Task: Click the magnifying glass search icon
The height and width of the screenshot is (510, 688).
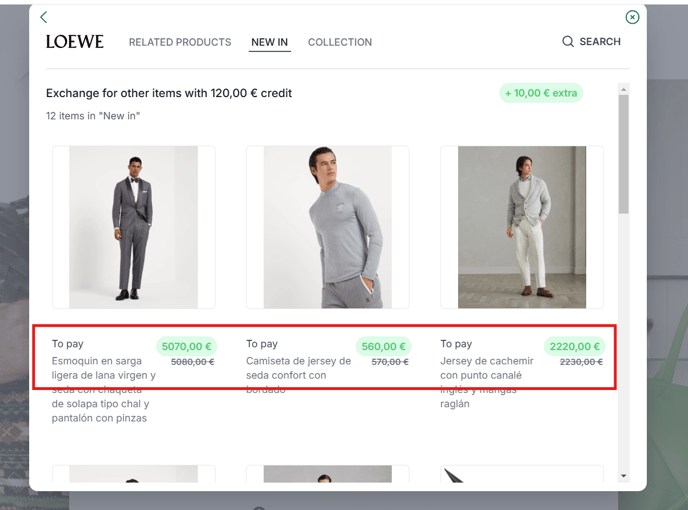Action: 568,41
